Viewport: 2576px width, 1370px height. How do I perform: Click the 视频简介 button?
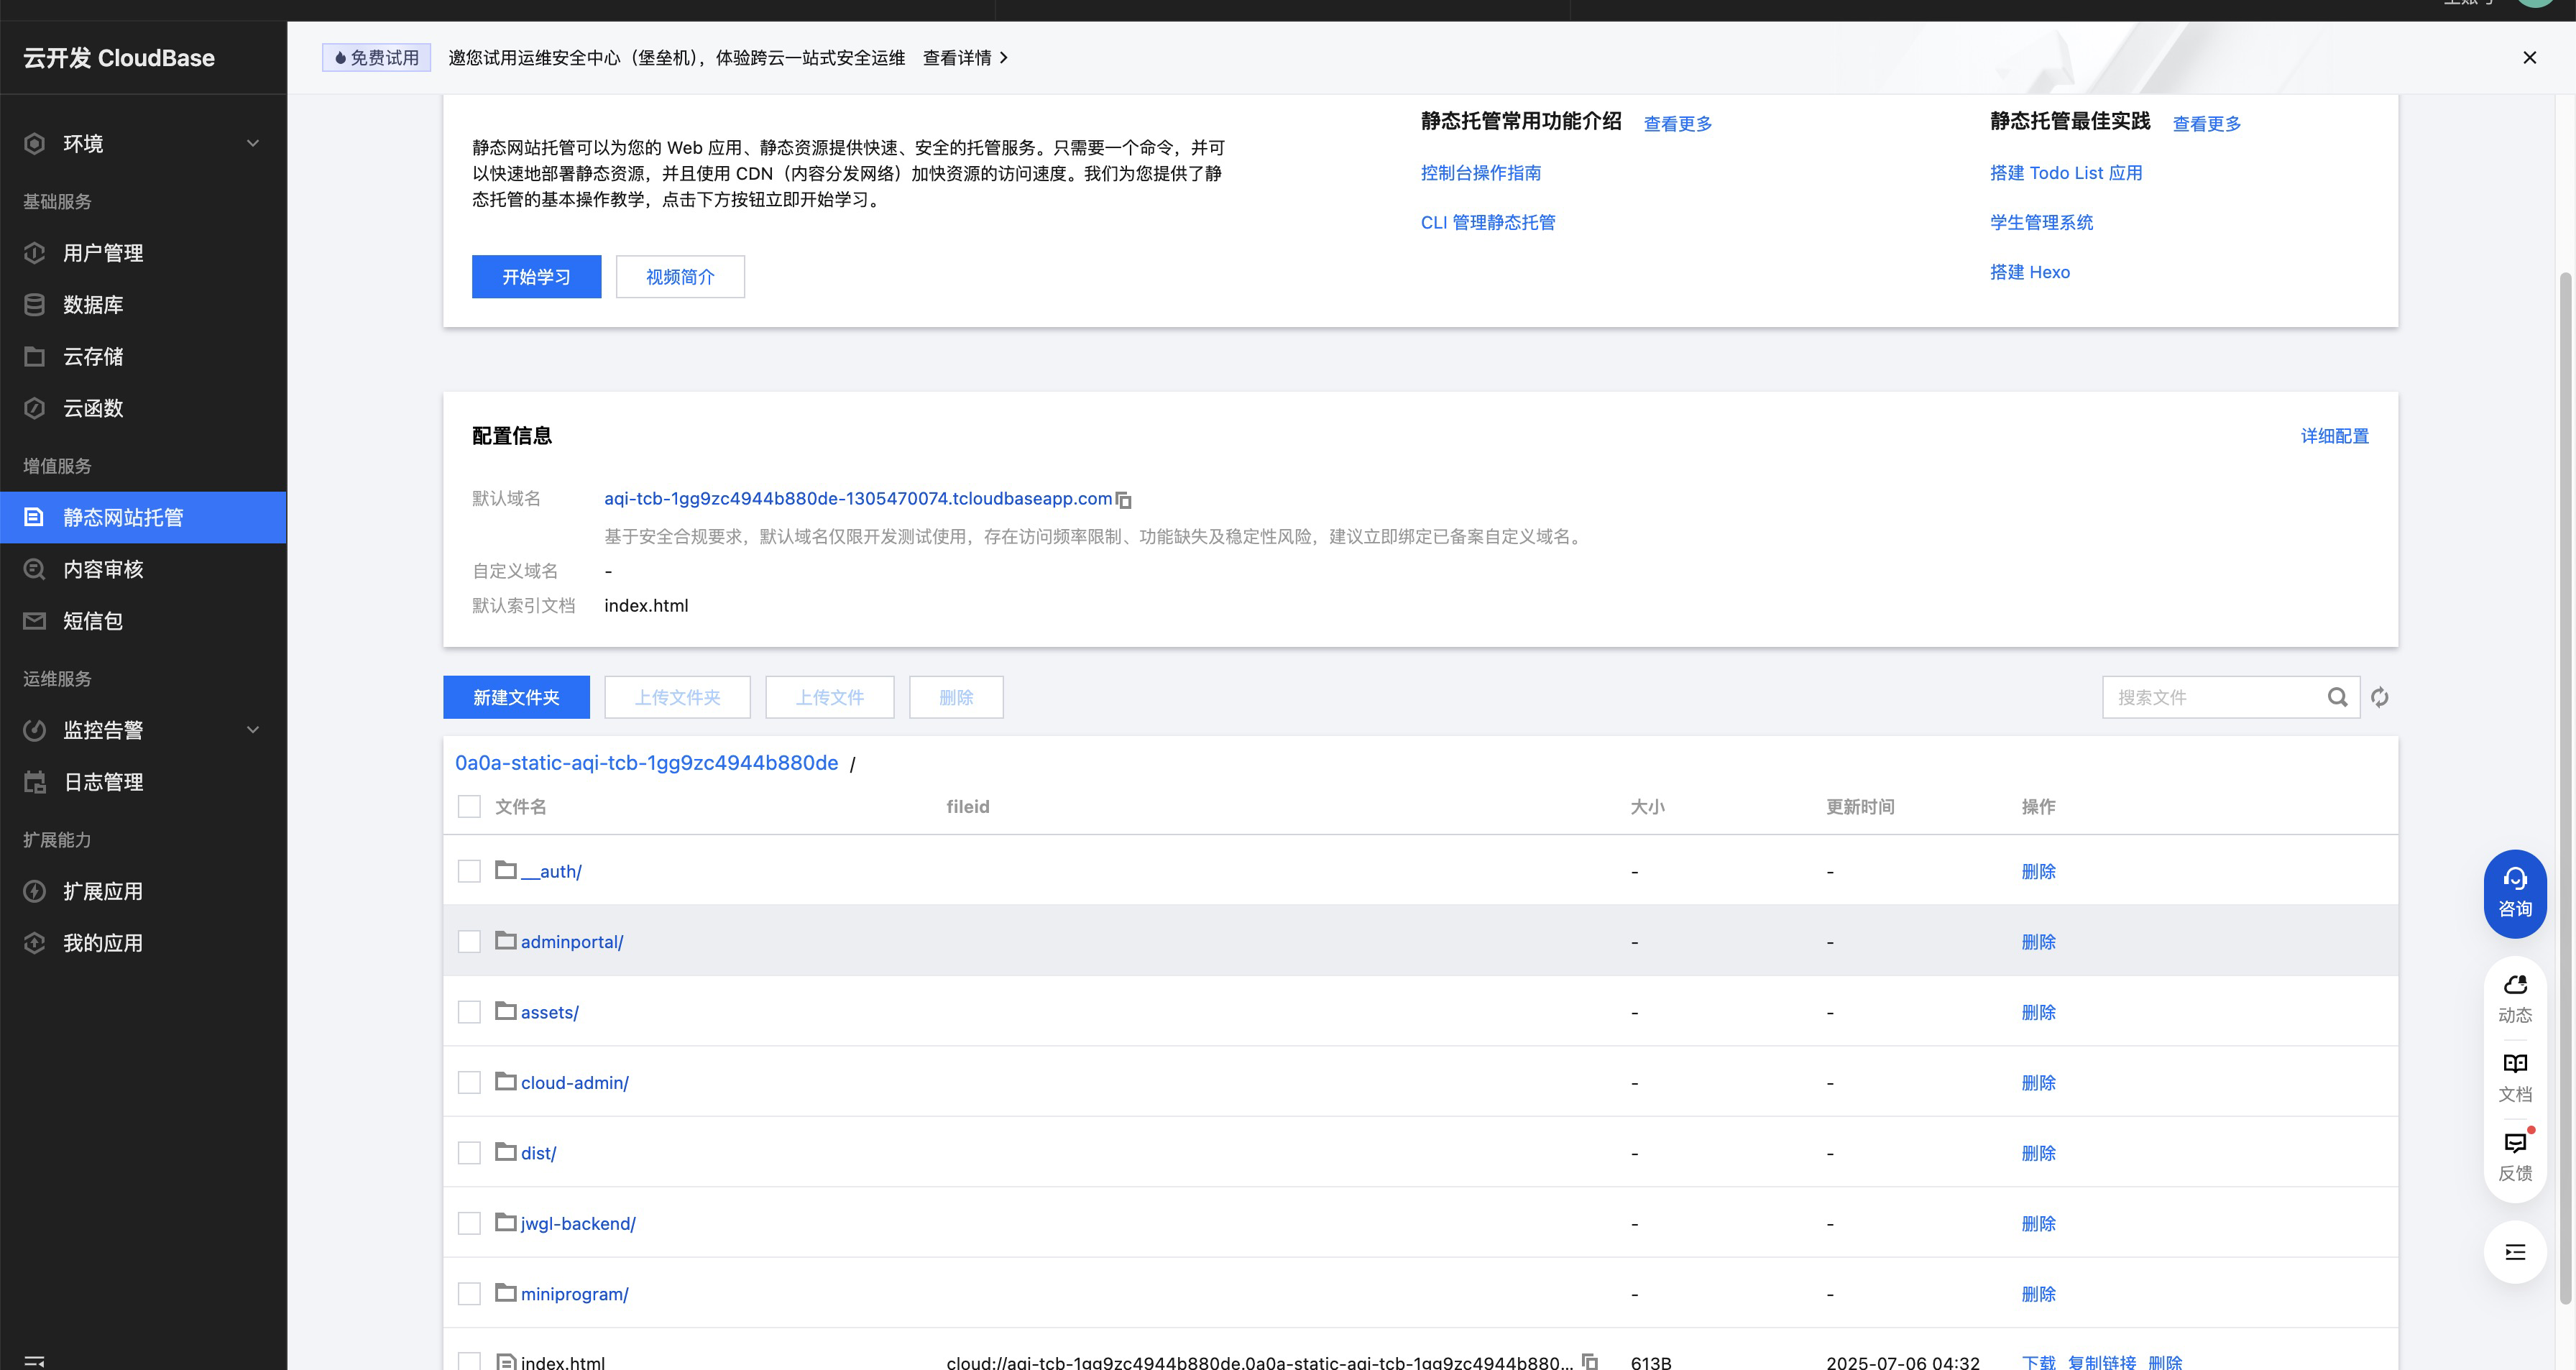tap(680, 277)
